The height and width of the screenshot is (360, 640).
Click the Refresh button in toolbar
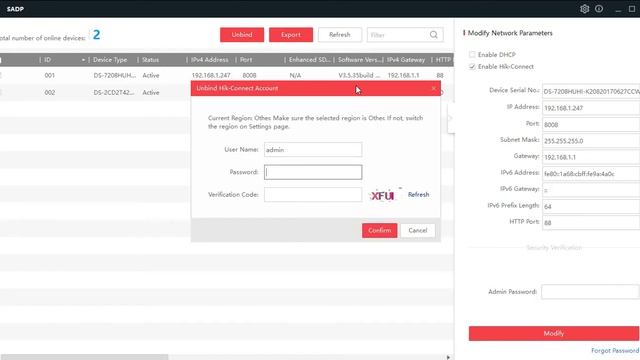coord(340,35)
